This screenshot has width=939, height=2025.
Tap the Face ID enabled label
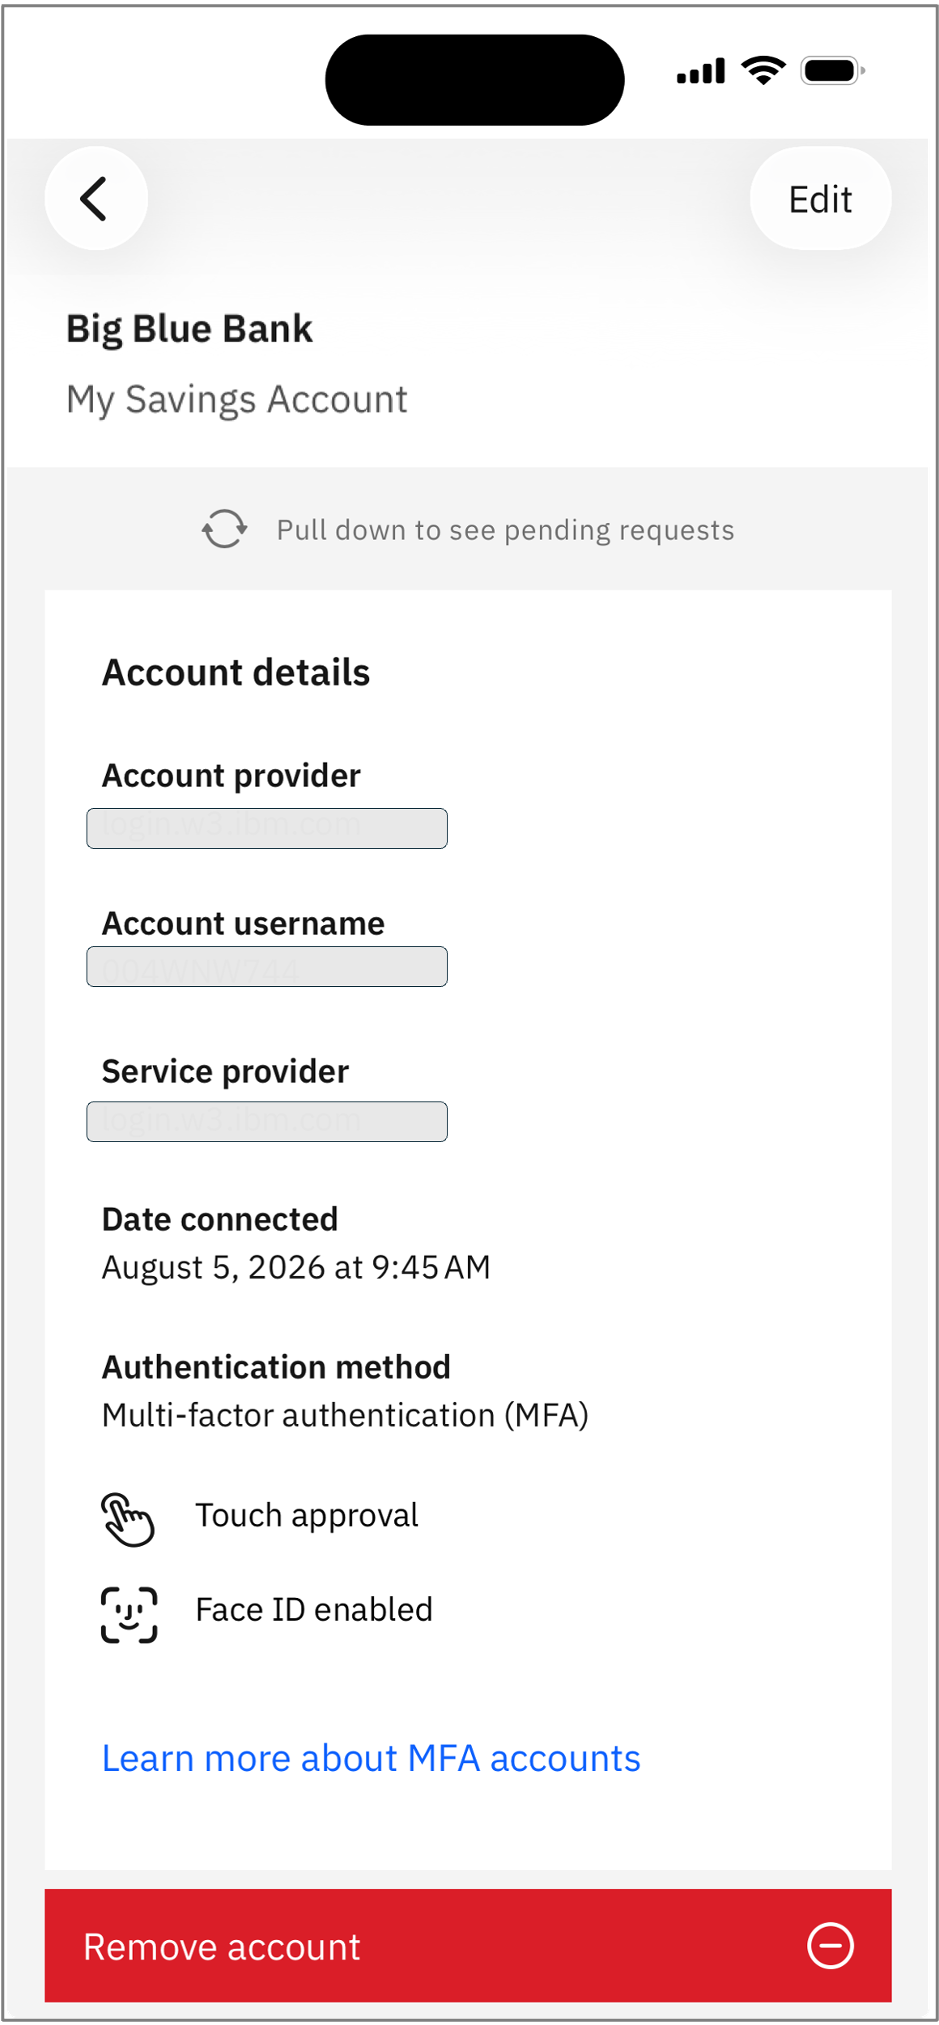(x=314, y=1609)
